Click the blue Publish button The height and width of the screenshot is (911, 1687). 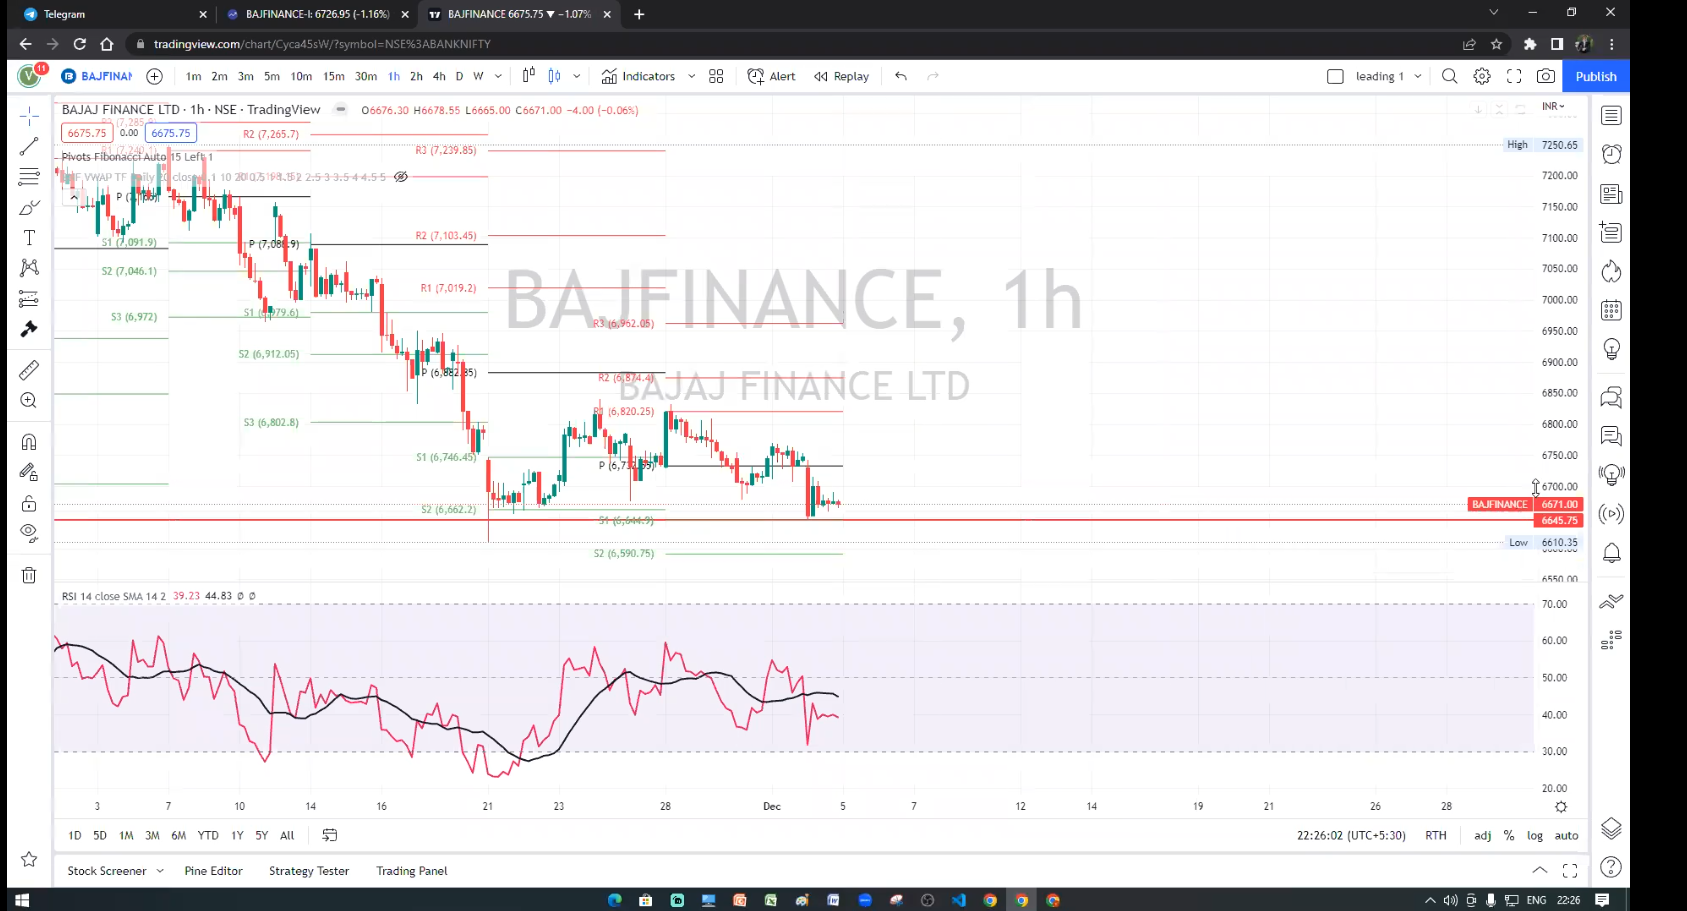(1595, 76)
